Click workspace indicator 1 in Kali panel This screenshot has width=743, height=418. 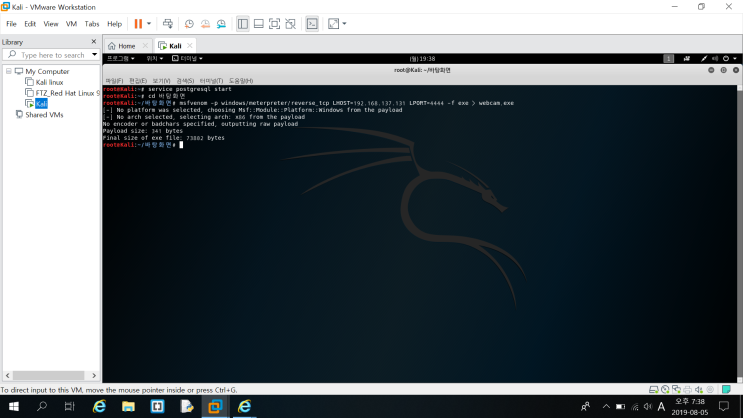tap(668, 58)
